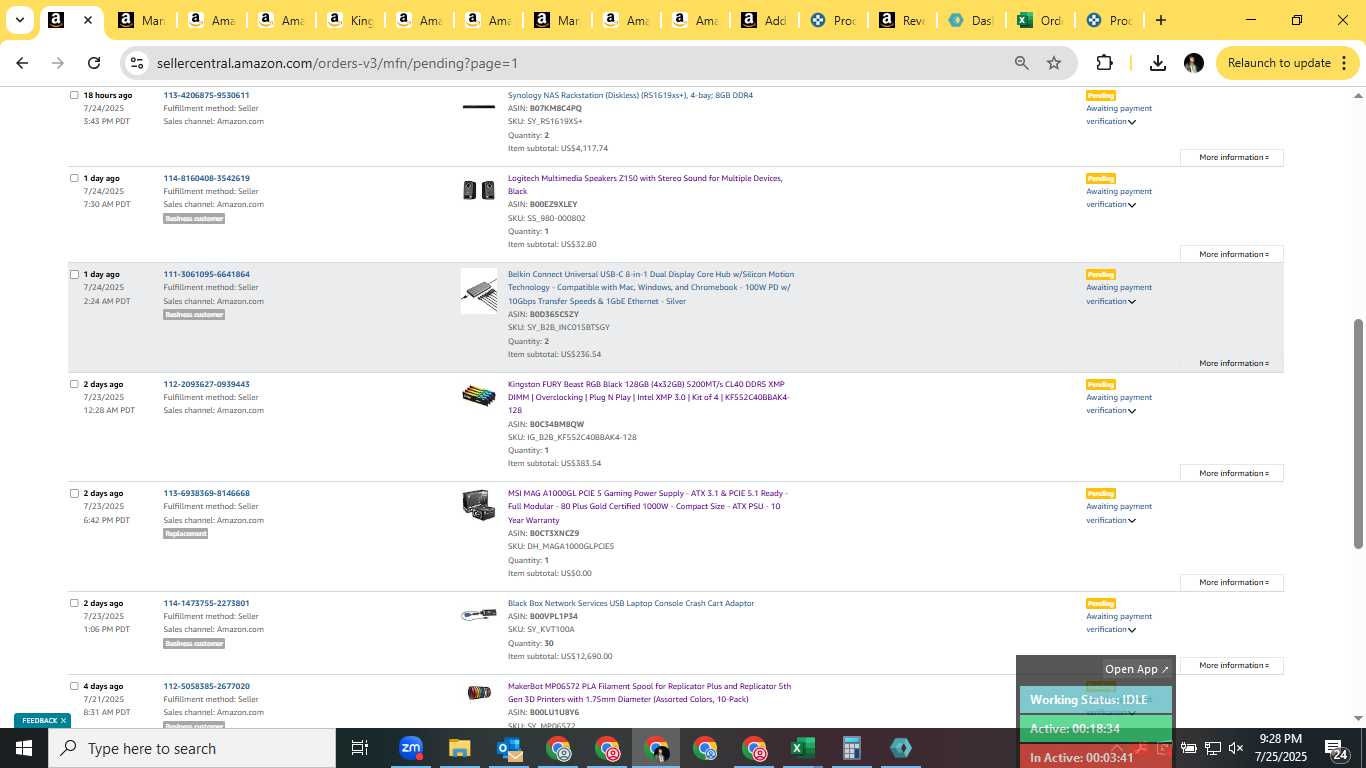This screenshot has width=1366, height=768.
Task: Close the active Amazon tab
Action: tap(88, 20)
